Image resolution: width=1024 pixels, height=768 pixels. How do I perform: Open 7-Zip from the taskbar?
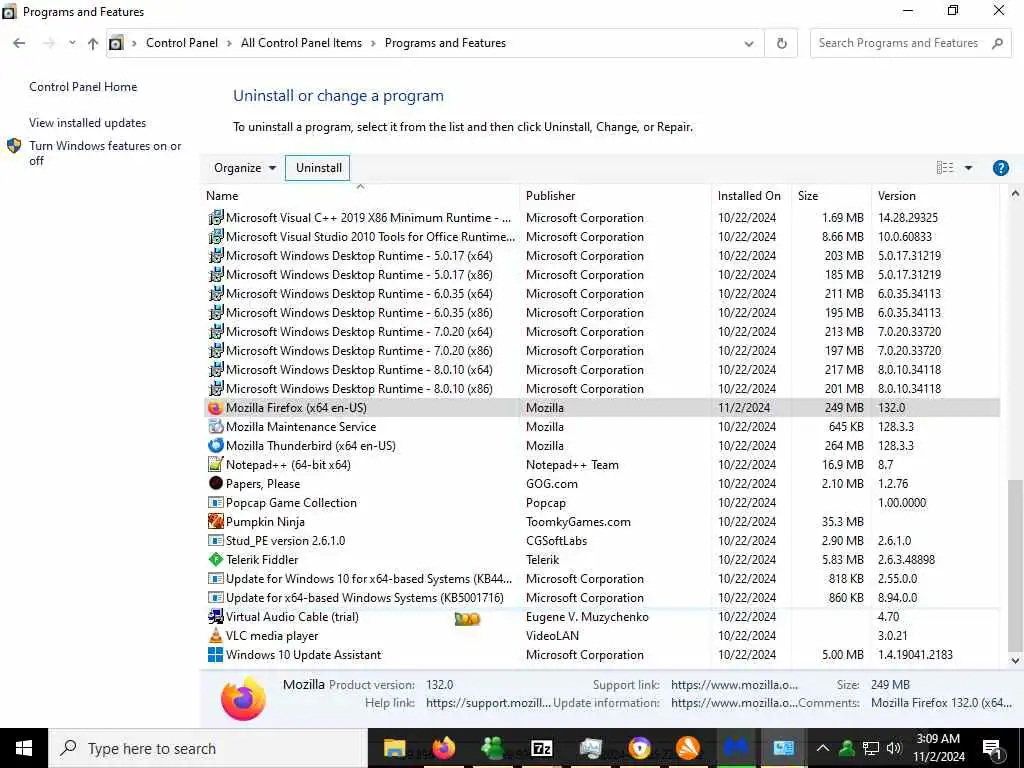(541, 748)
